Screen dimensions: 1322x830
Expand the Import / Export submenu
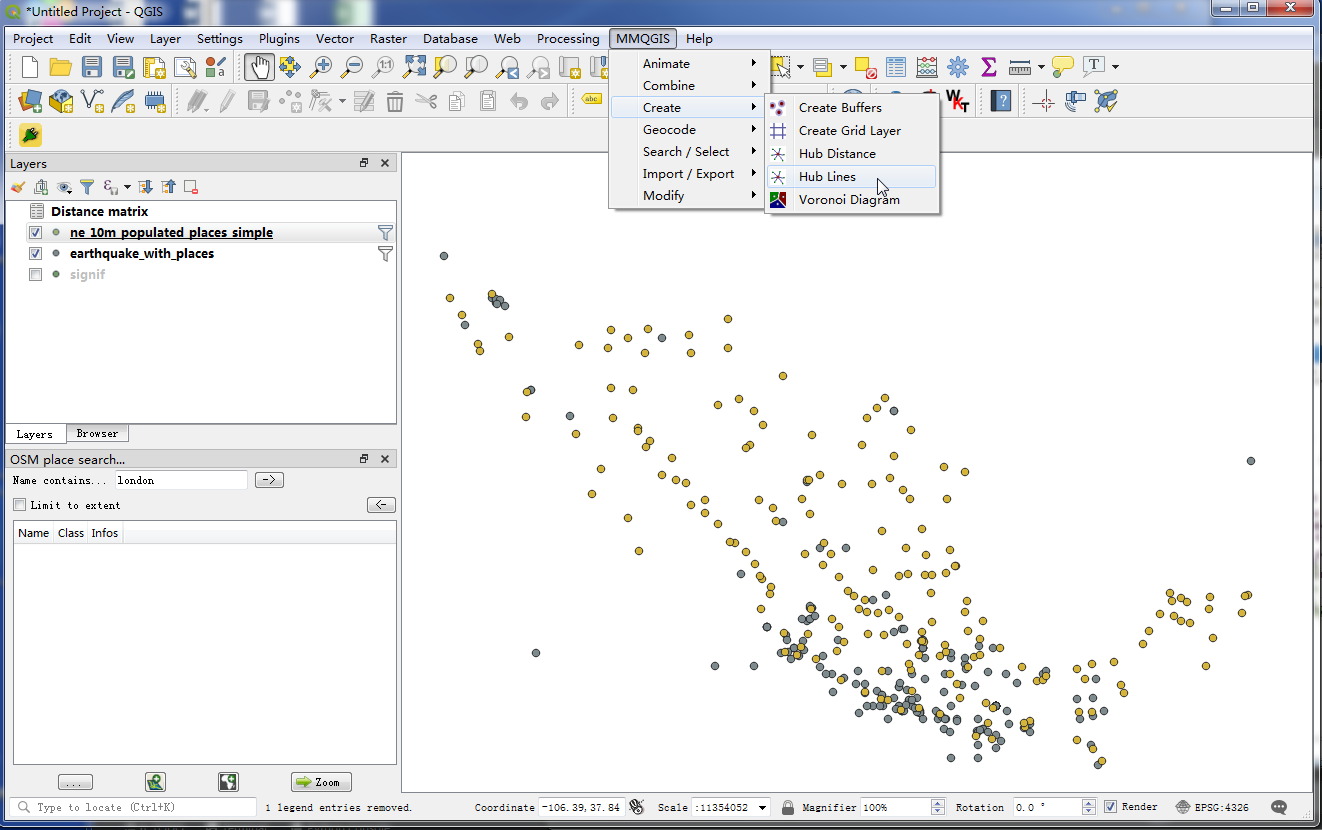(690, 173)
